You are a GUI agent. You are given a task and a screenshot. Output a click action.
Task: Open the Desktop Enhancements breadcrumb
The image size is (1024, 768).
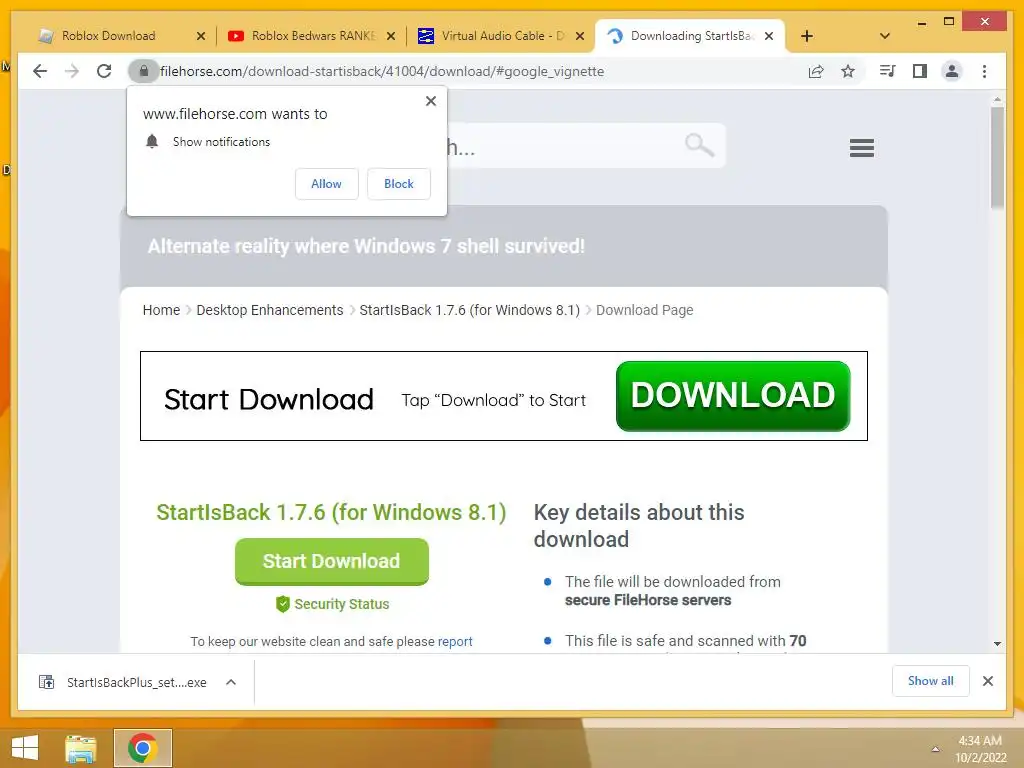[270, 310]
